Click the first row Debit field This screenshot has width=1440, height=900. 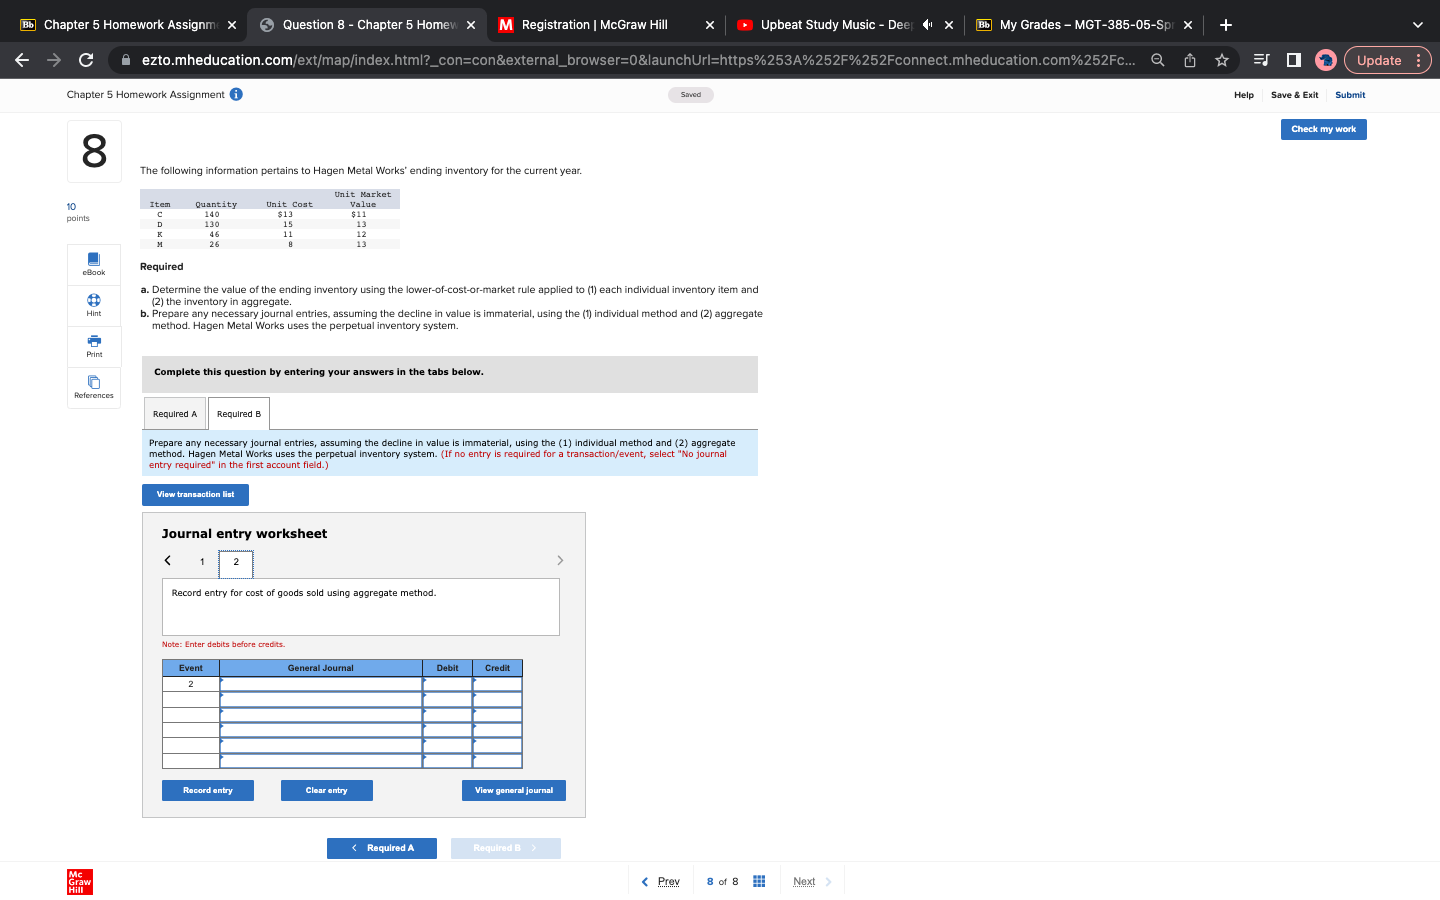[x=447, y=684]
